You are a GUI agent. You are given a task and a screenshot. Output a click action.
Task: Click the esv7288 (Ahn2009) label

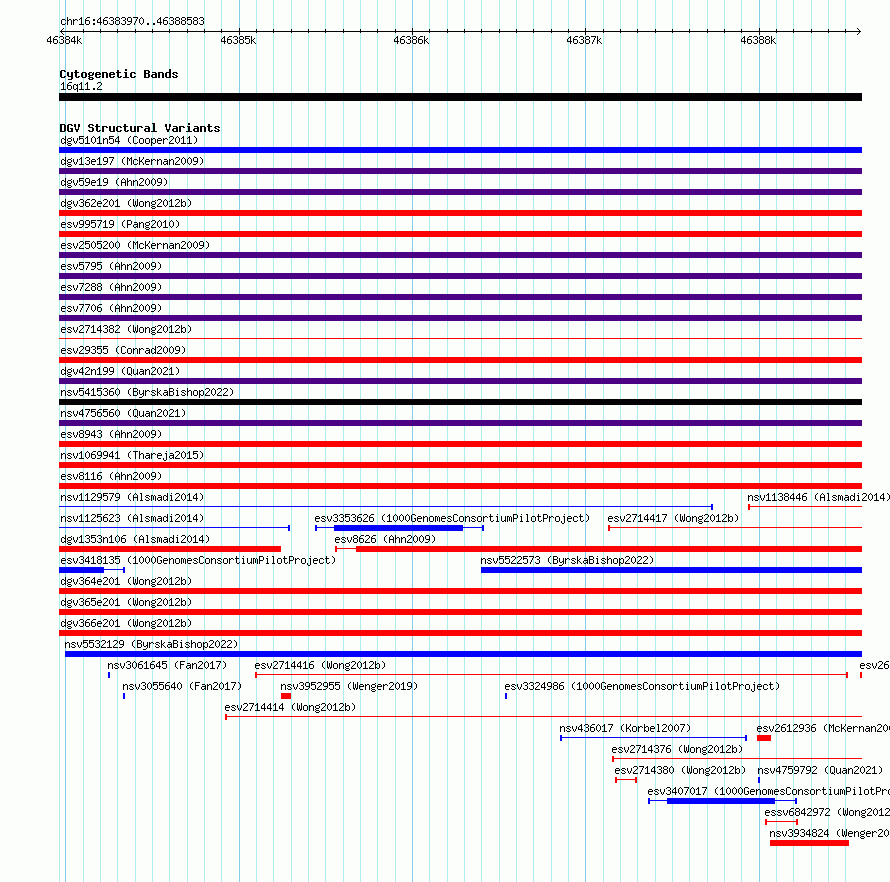pos(111,287)
